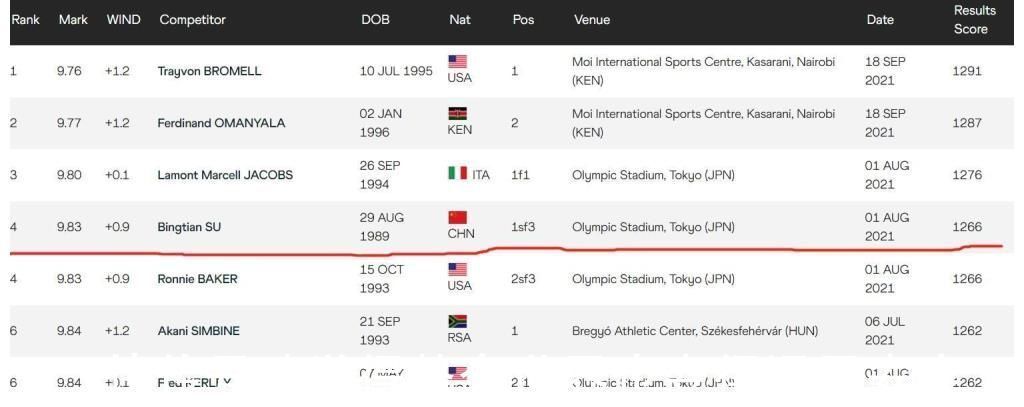Click the DOB column header
Image resolution: width=1024 pixels, height=407 pixels.
tap(375, 20)
